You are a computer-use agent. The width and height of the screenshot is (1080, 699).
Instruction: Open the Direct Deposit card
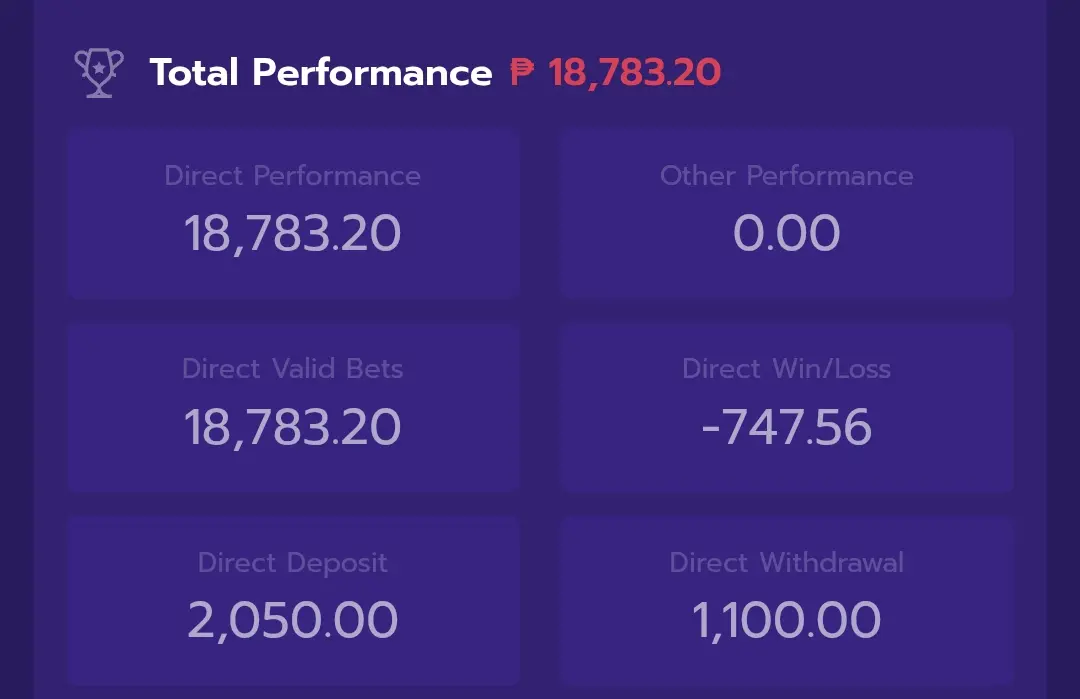[293, 601]
